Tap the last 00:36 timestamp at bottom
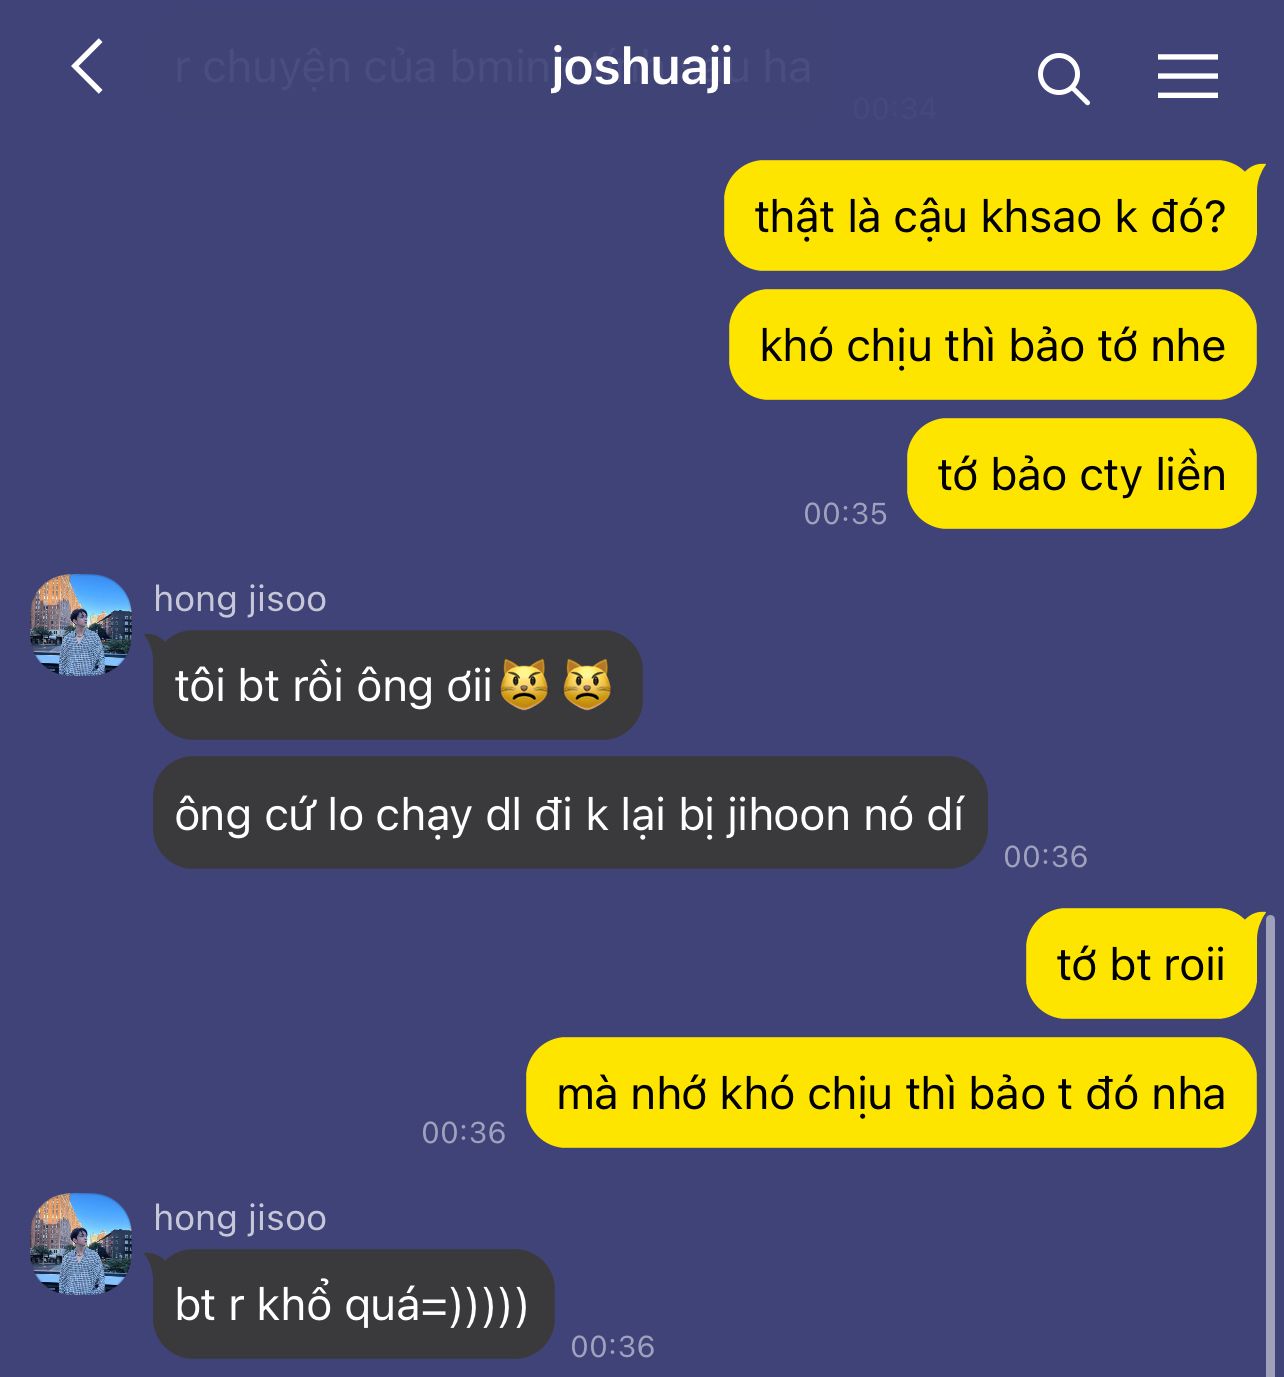The image size is (1284, 1377). [x=613, y=1347]
